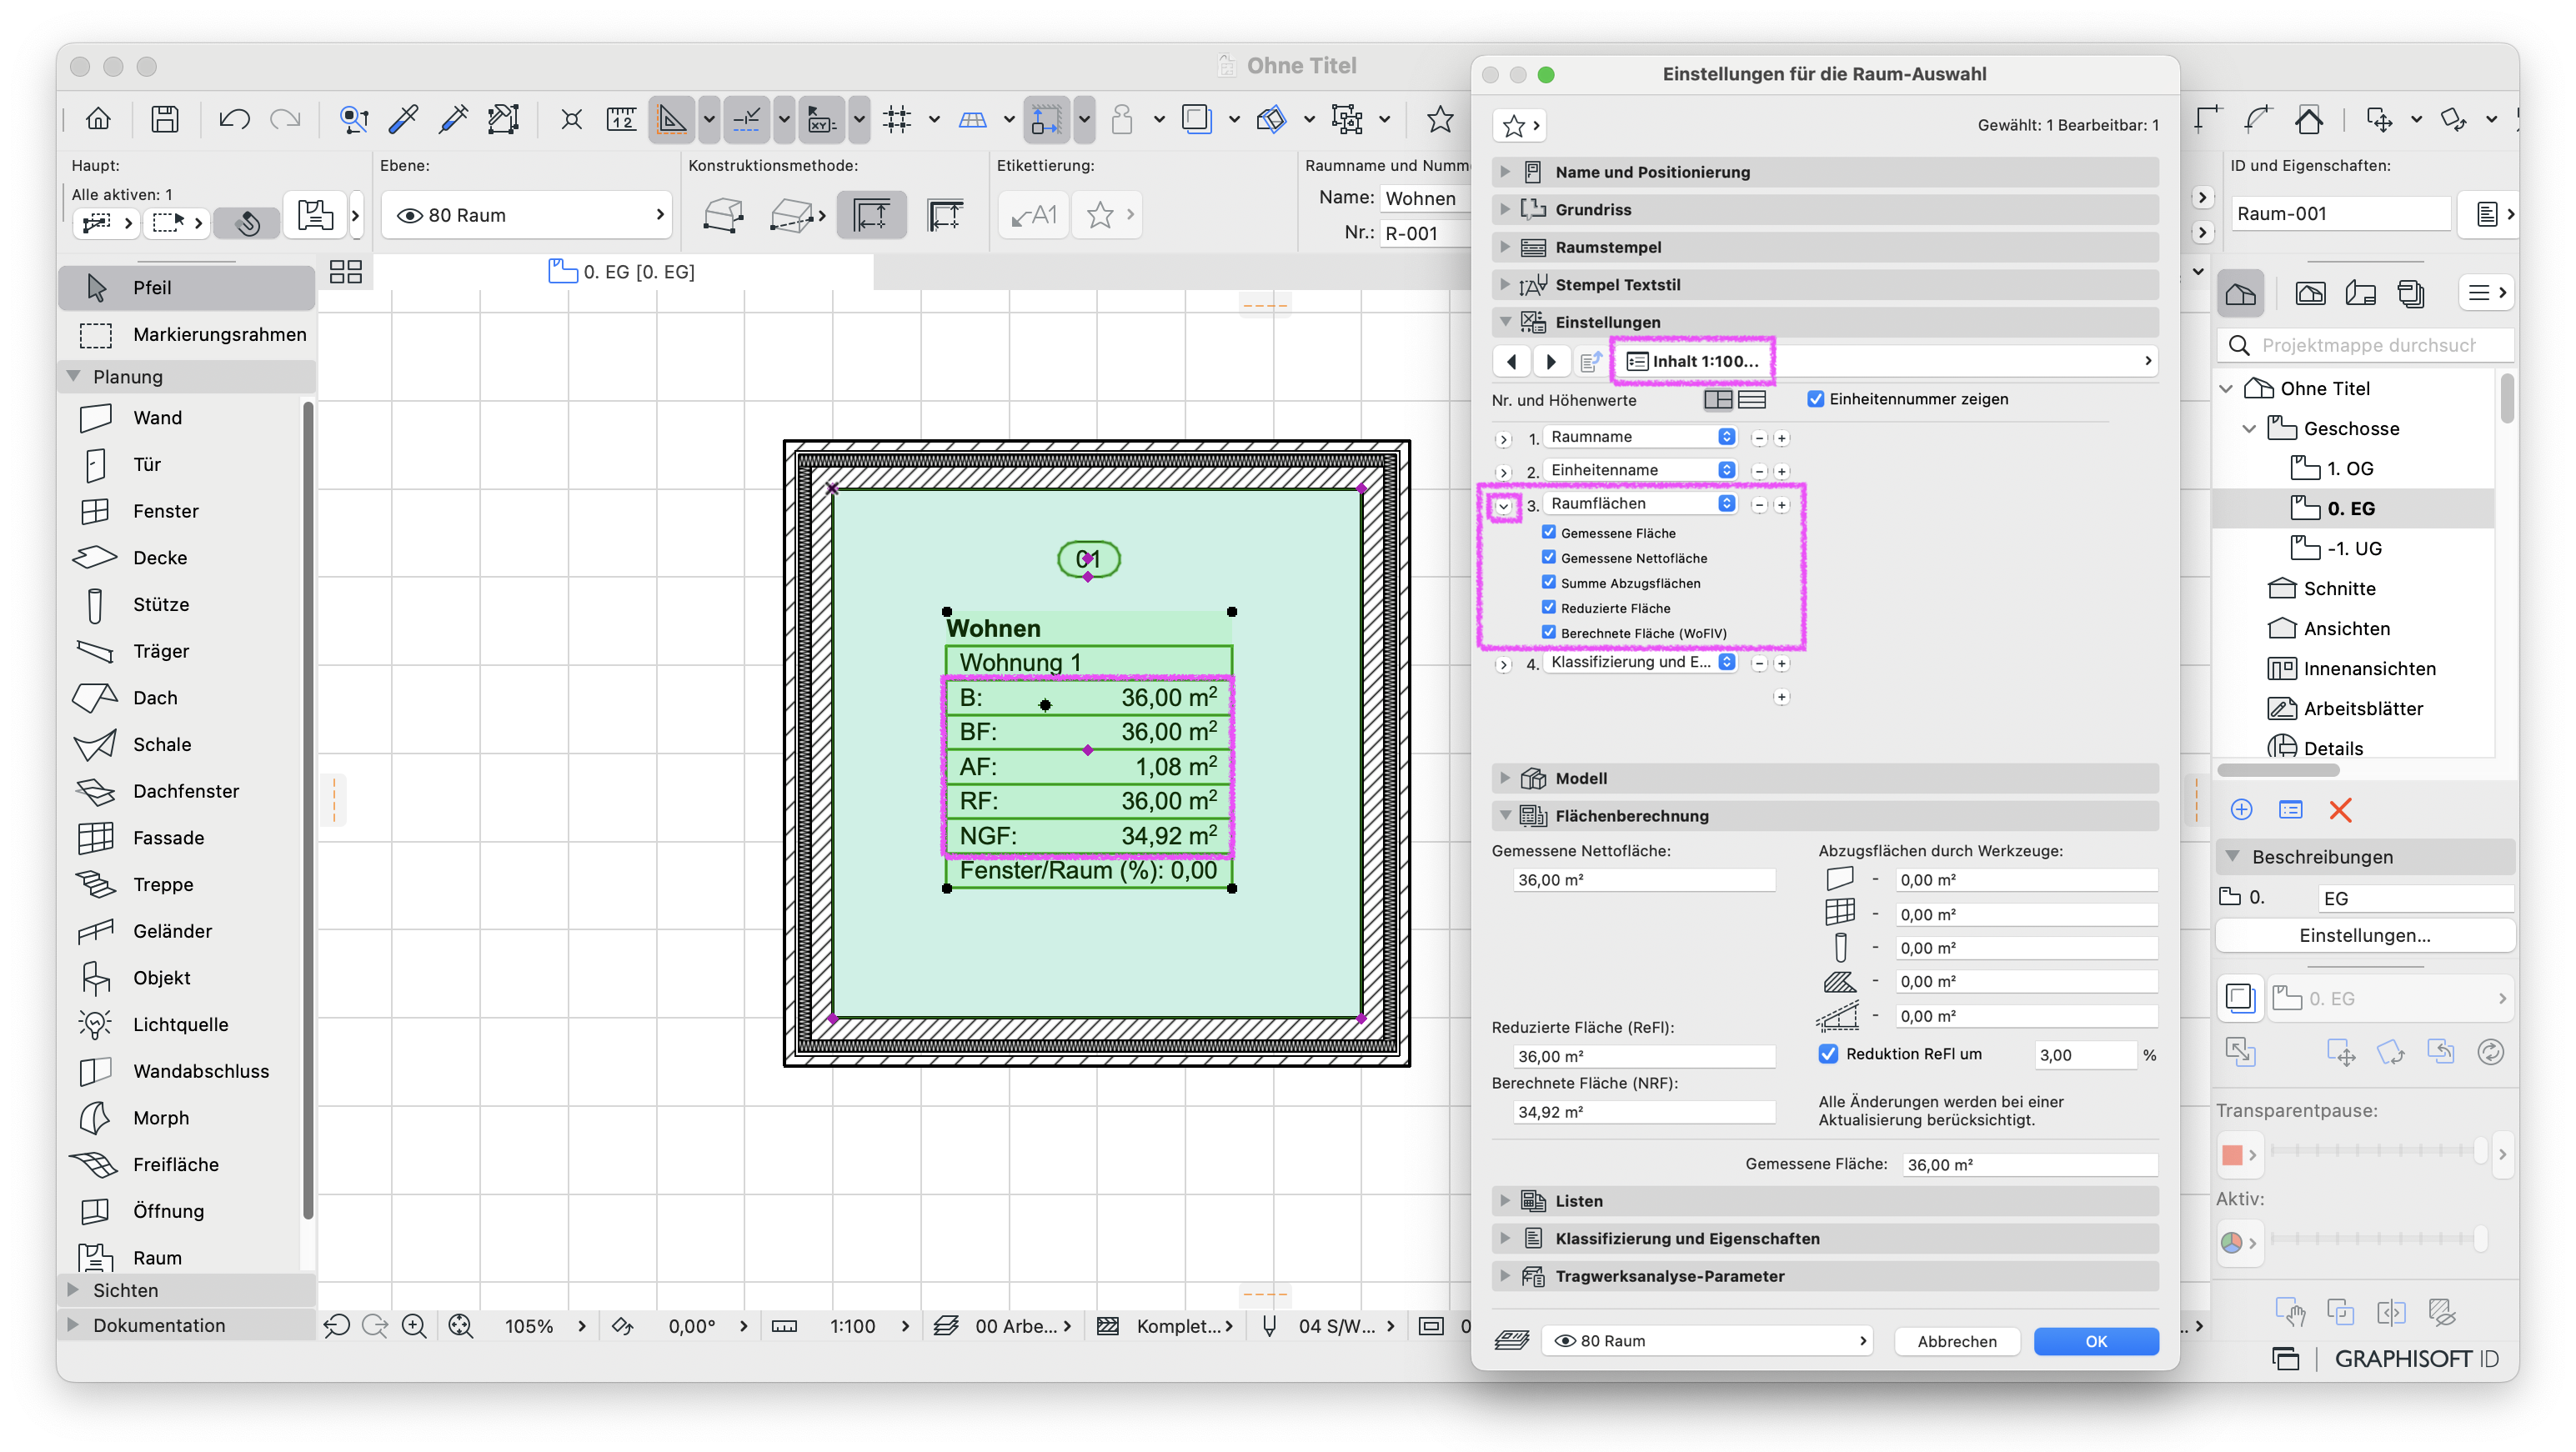Activate the Pfeil arrow tool
The width and height of the screenshot is (2576, 1452).
187,287
